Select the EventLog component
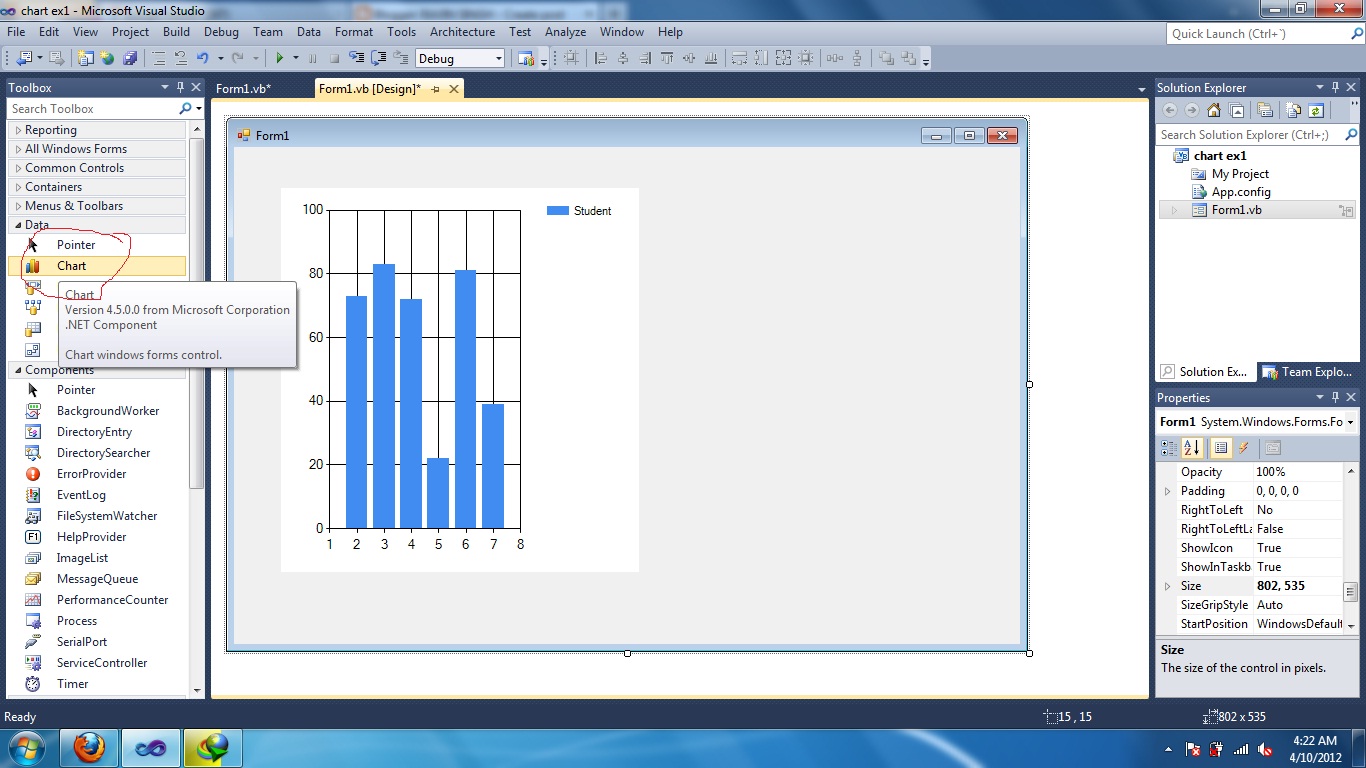Viewport: 1366px width, 768px height. pos(97,495)
